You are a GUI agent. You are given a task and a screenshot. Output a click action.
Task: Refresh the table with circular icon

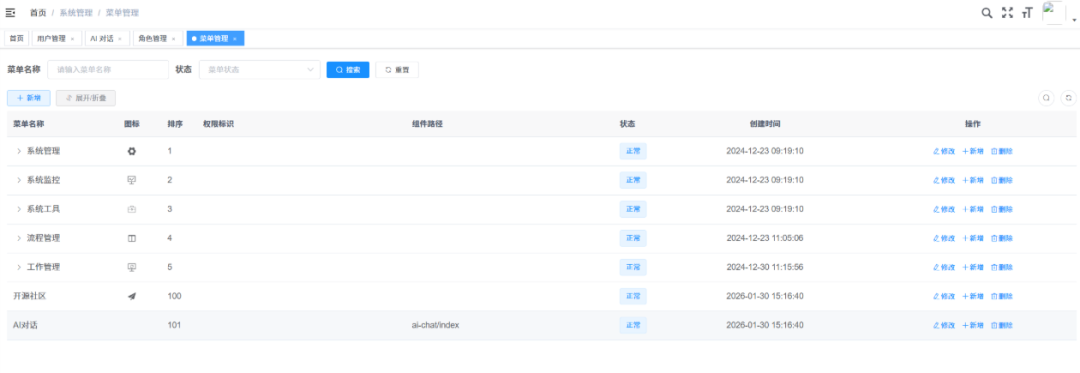click(x=1068, y=98)
